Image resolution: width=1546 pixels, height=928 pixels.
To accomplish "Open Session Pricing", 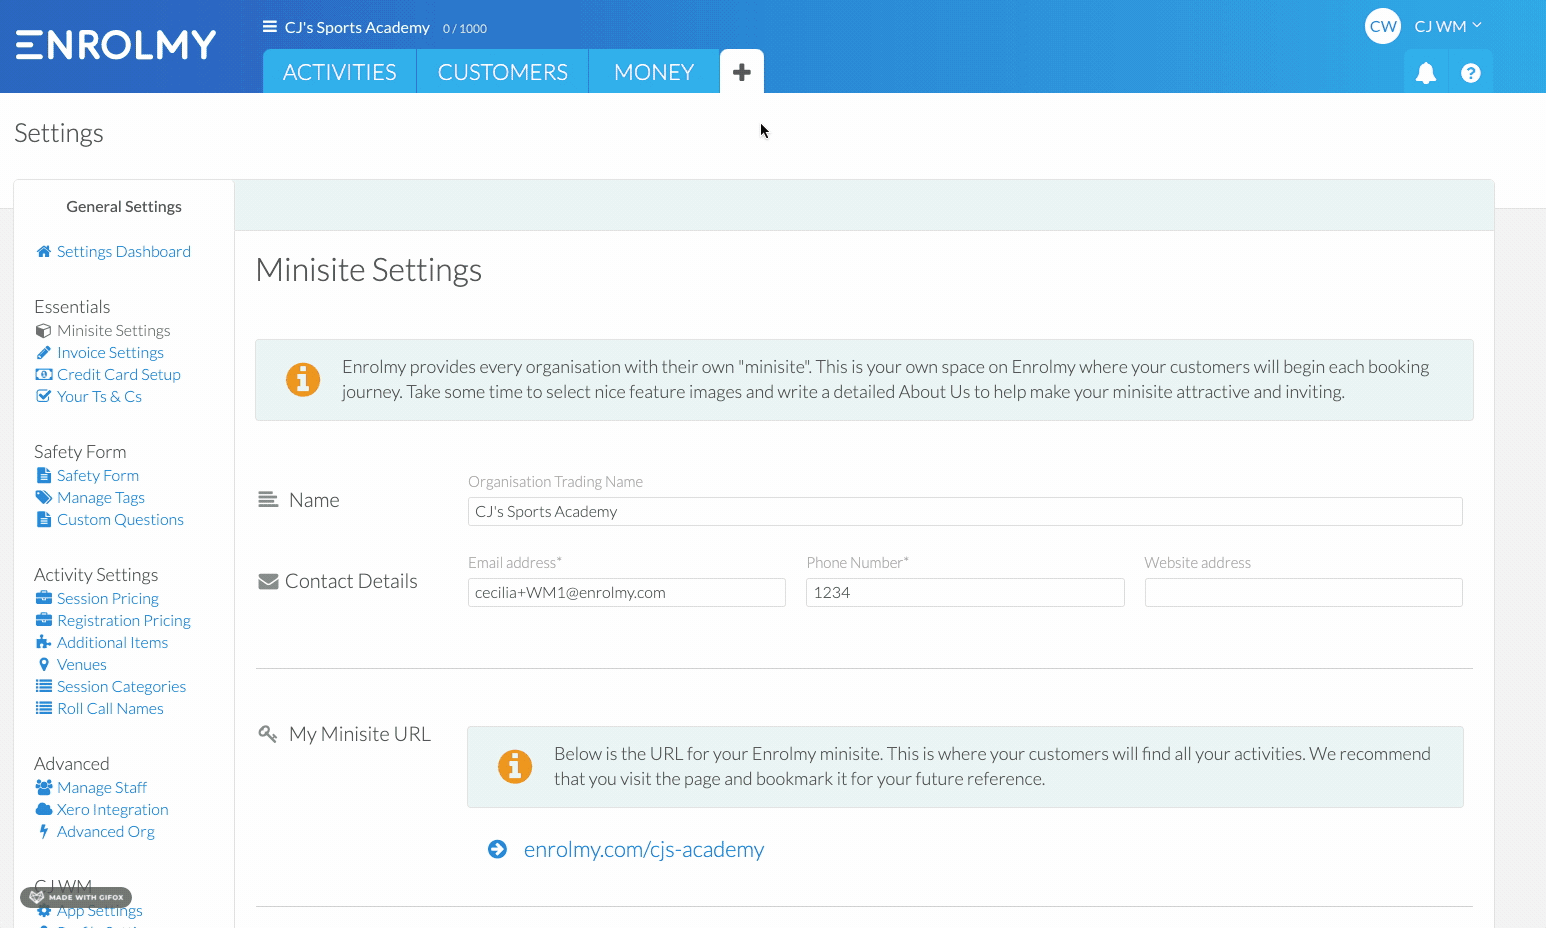I will coord(108,599).
